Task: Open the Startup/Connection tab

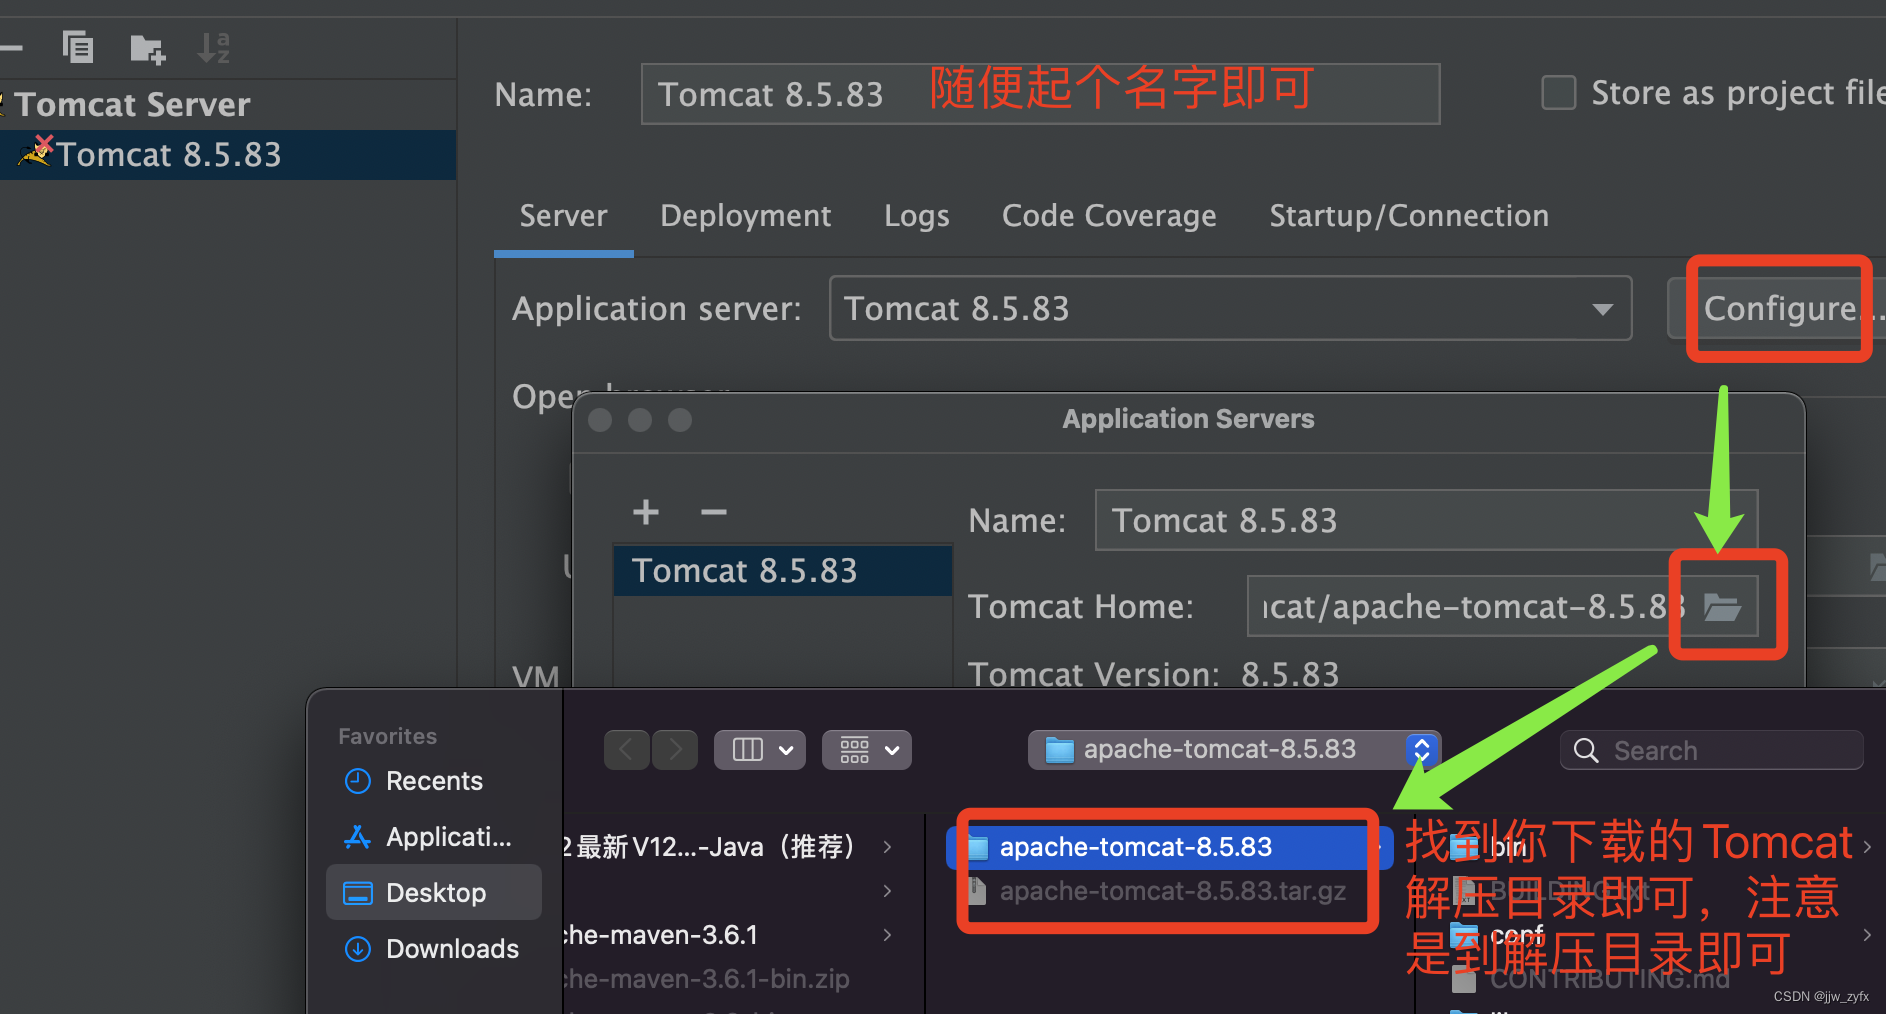Action: click(1409, 216)
